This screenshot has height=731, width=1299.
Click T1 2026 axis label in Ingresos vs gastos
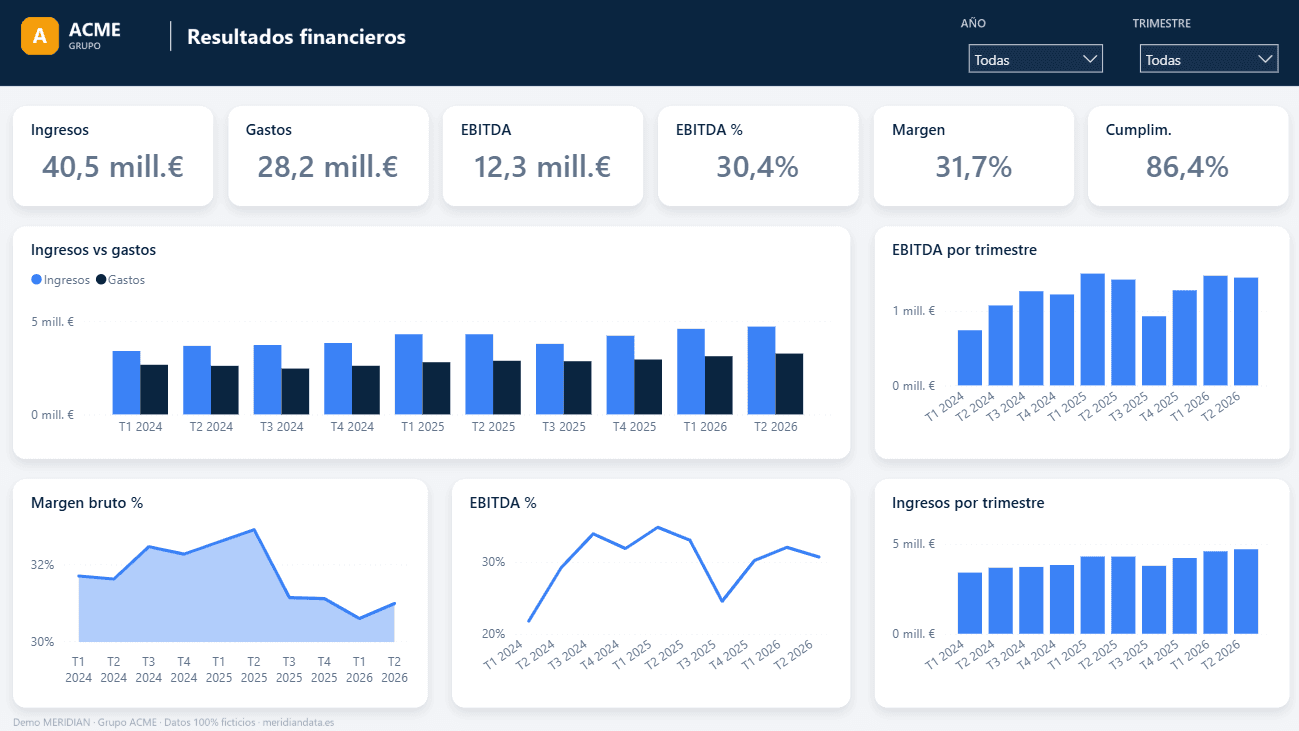pos(704,426)
